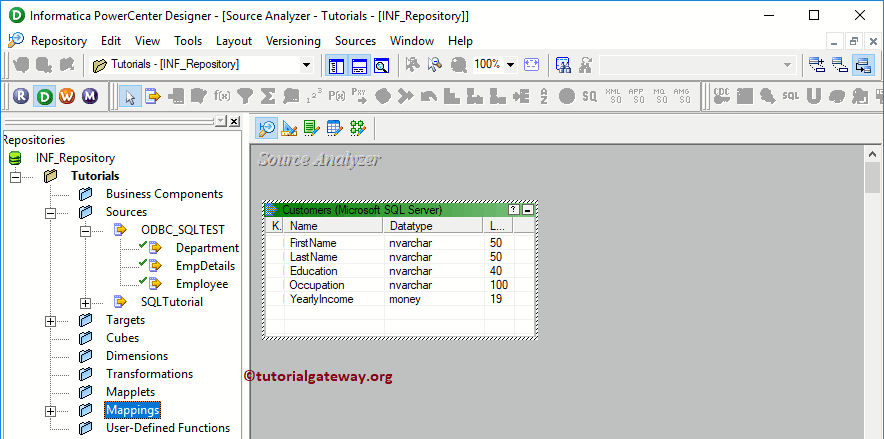Open the Mapping Designer tool icon
884x439 pixels.
point(357,128)
